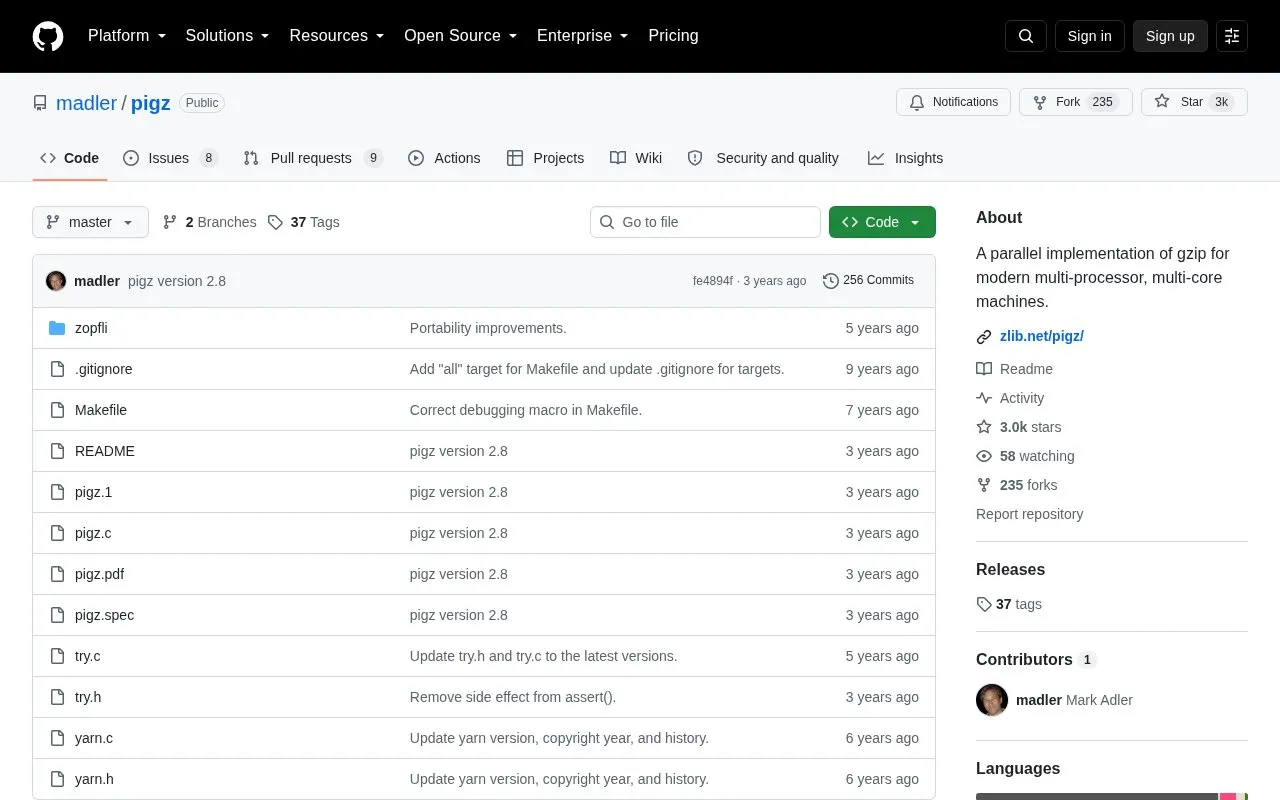Image resolution: width=1280 pixels, height=800 pixels.
Task: Switch to the Issues tab
Action: coord(170,158)
